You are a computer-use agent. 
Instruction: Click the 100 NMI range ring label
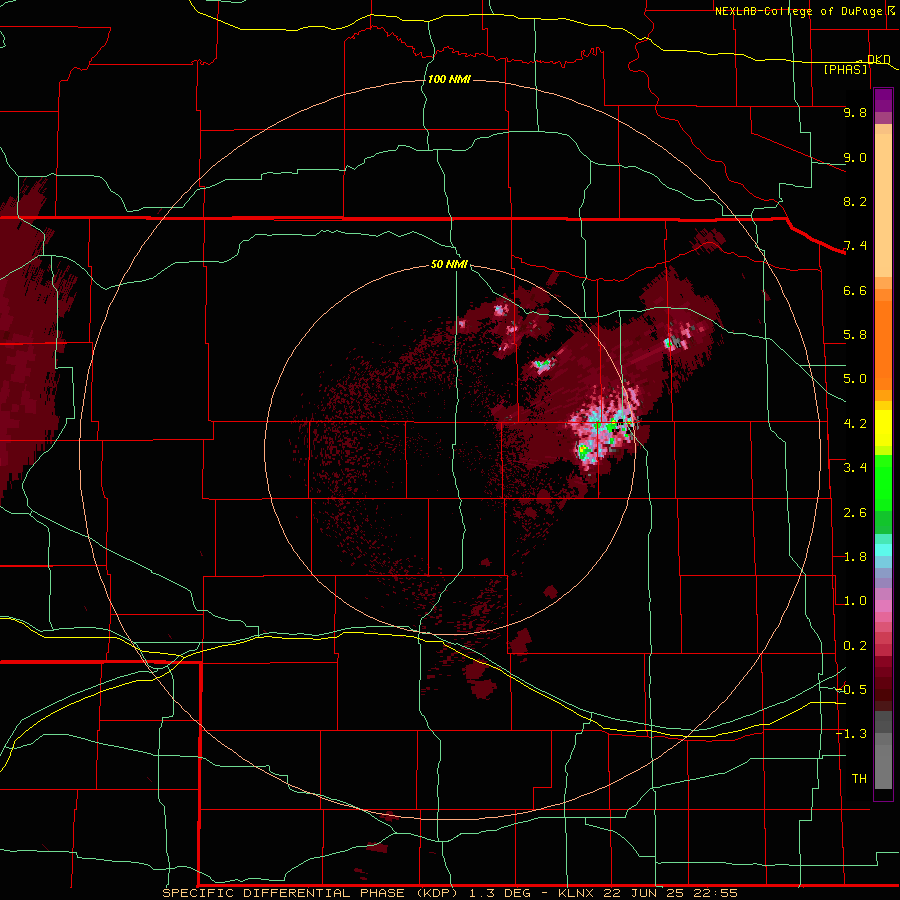(449, 79)
